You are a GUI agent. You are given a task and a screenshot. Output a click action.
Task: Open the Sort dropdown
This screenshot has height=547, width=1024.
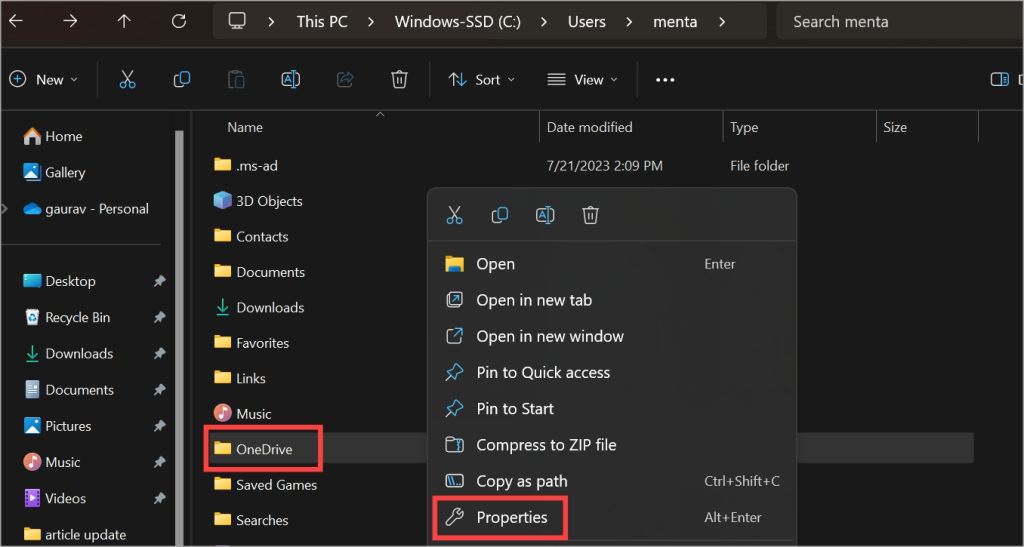481,80
